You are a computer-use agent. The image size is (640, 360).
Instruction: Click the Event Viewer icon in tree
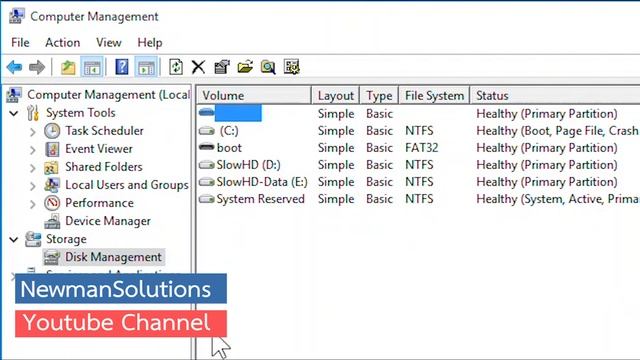pos(52,149)
